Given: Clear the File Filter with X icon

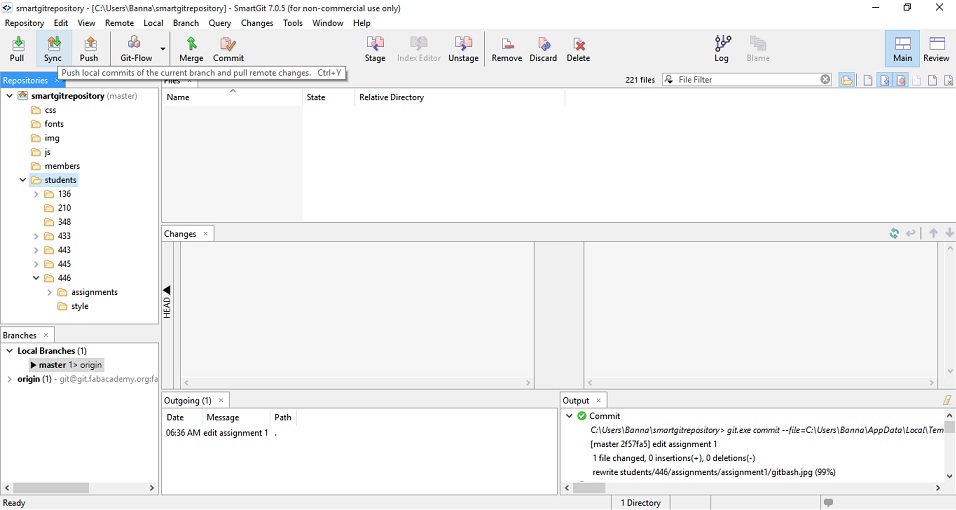Looking at the screenshot, I should 825,79.
